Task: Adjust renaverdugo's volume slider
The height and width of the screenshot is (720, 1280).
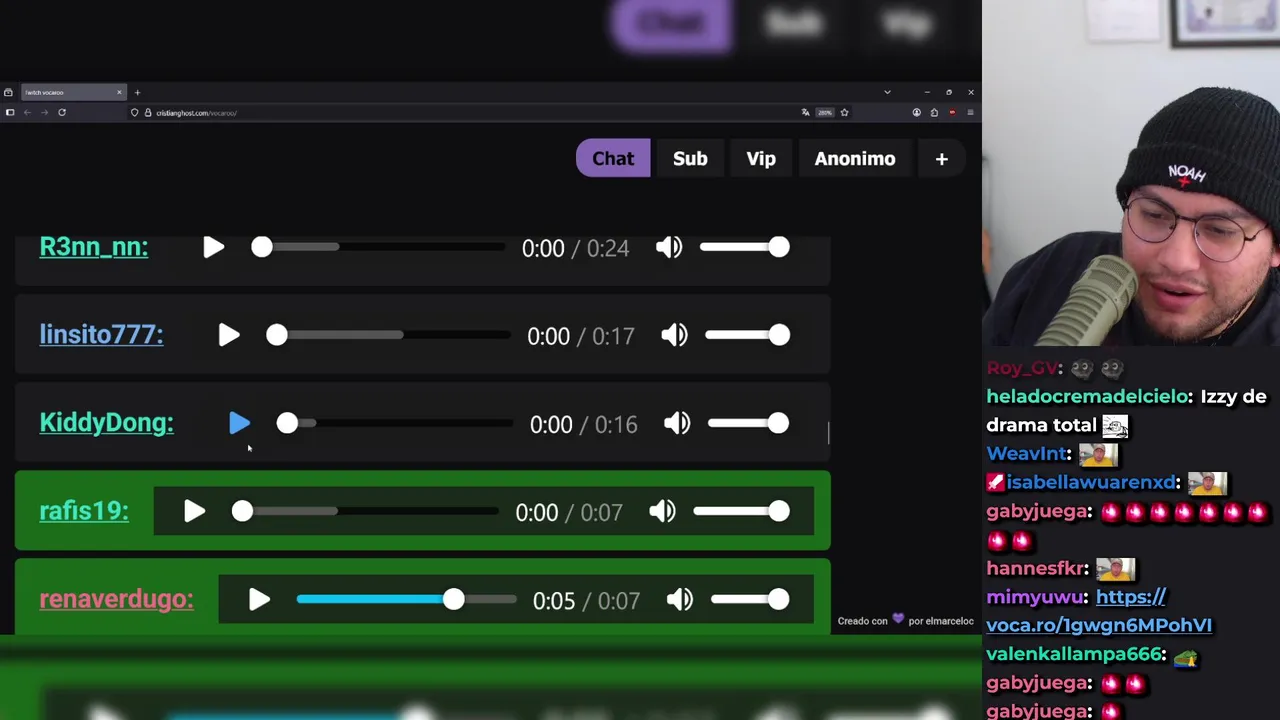Action: (751, 599)
